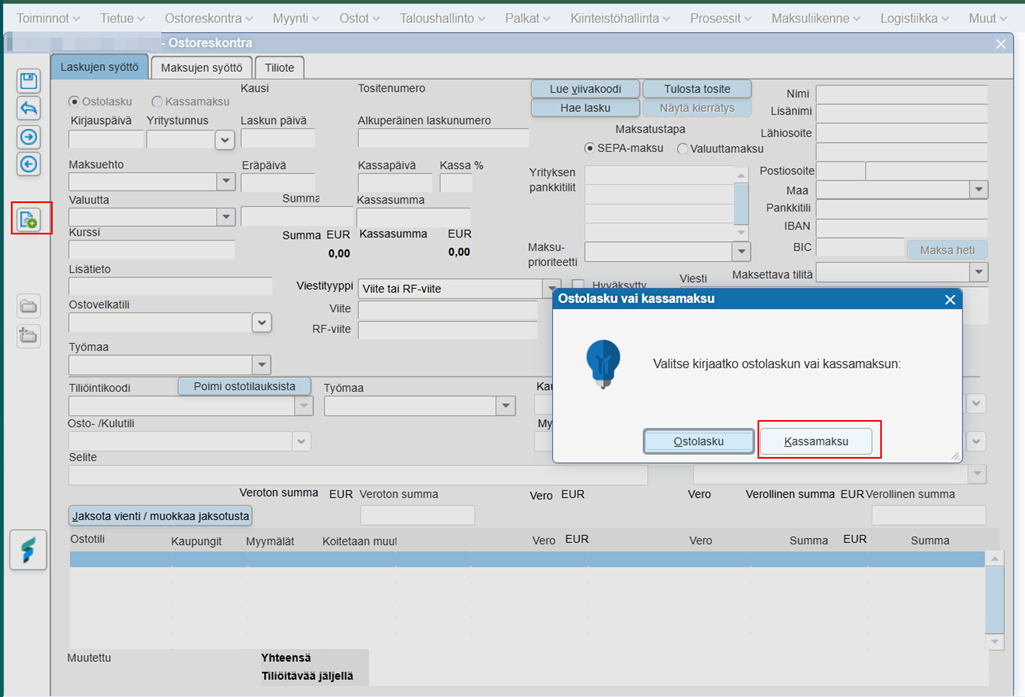1025x697 pixels.
Task: Open the Maa country dropdown
Action: 978,190
